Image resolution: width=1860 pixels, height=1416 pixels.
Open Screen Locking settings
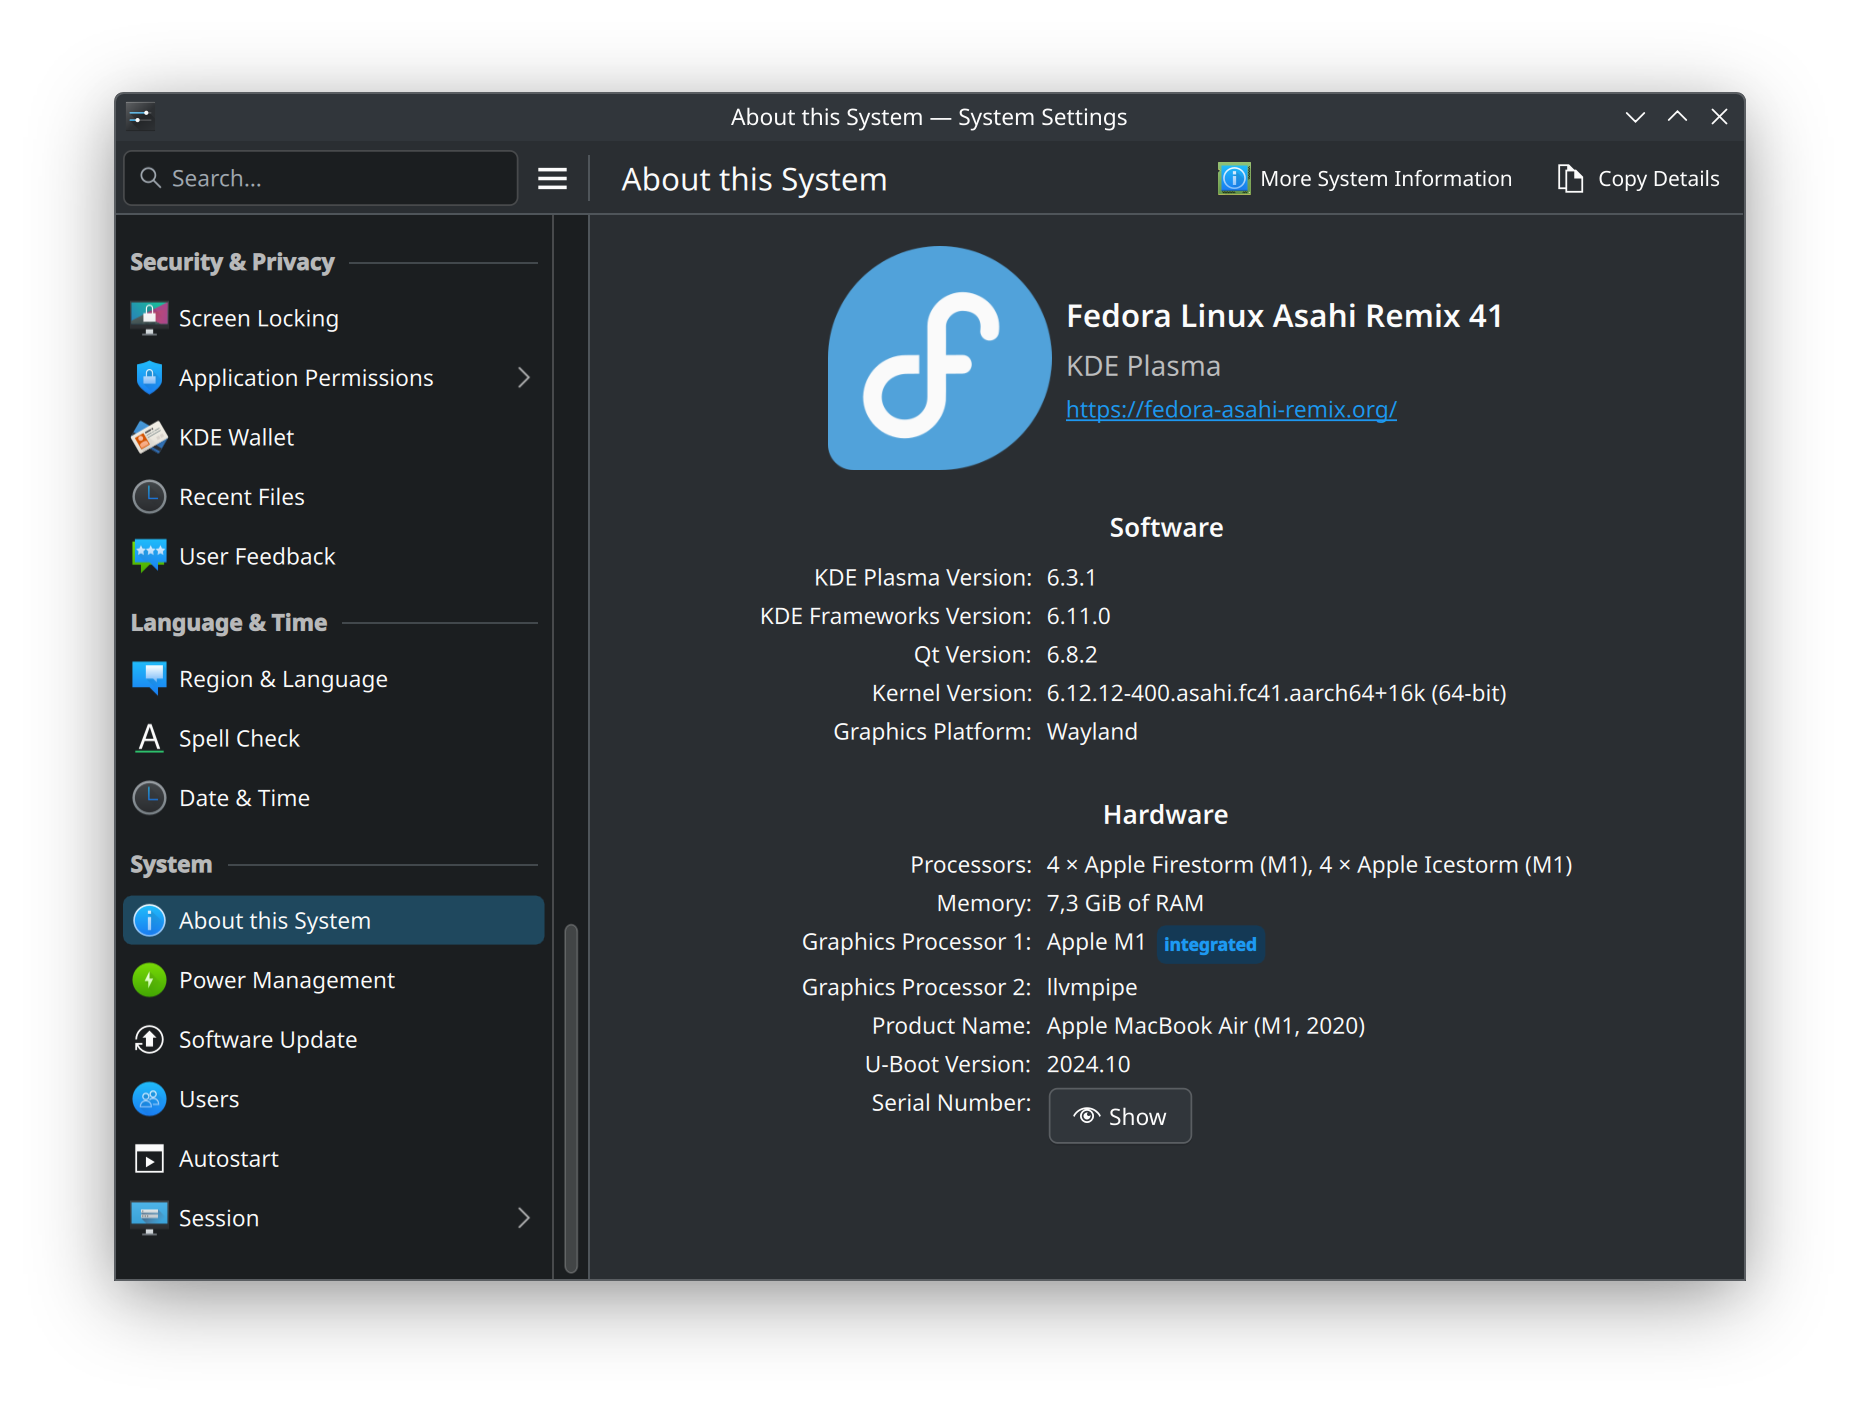[333, 318]
